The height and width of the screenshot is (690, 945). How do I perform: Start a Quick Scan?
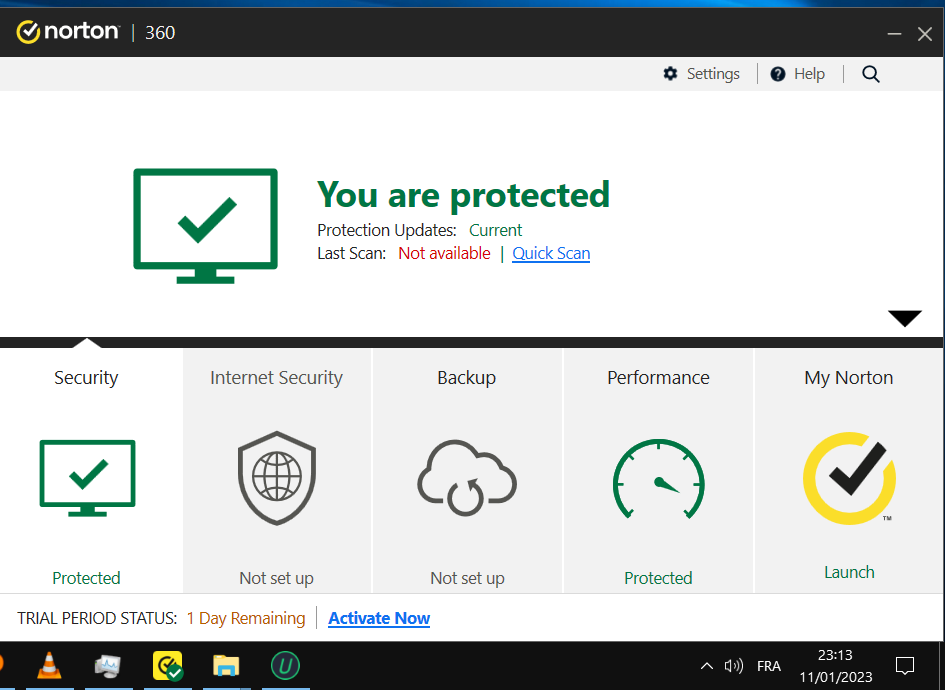[551, 253]
